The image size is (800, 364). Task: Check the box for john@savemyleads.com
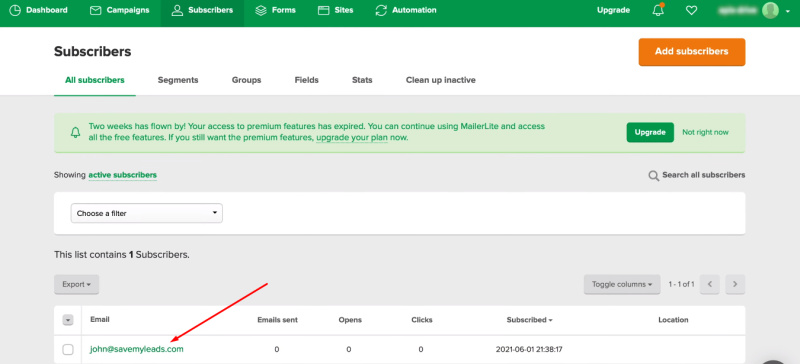(x=68, y=350)
